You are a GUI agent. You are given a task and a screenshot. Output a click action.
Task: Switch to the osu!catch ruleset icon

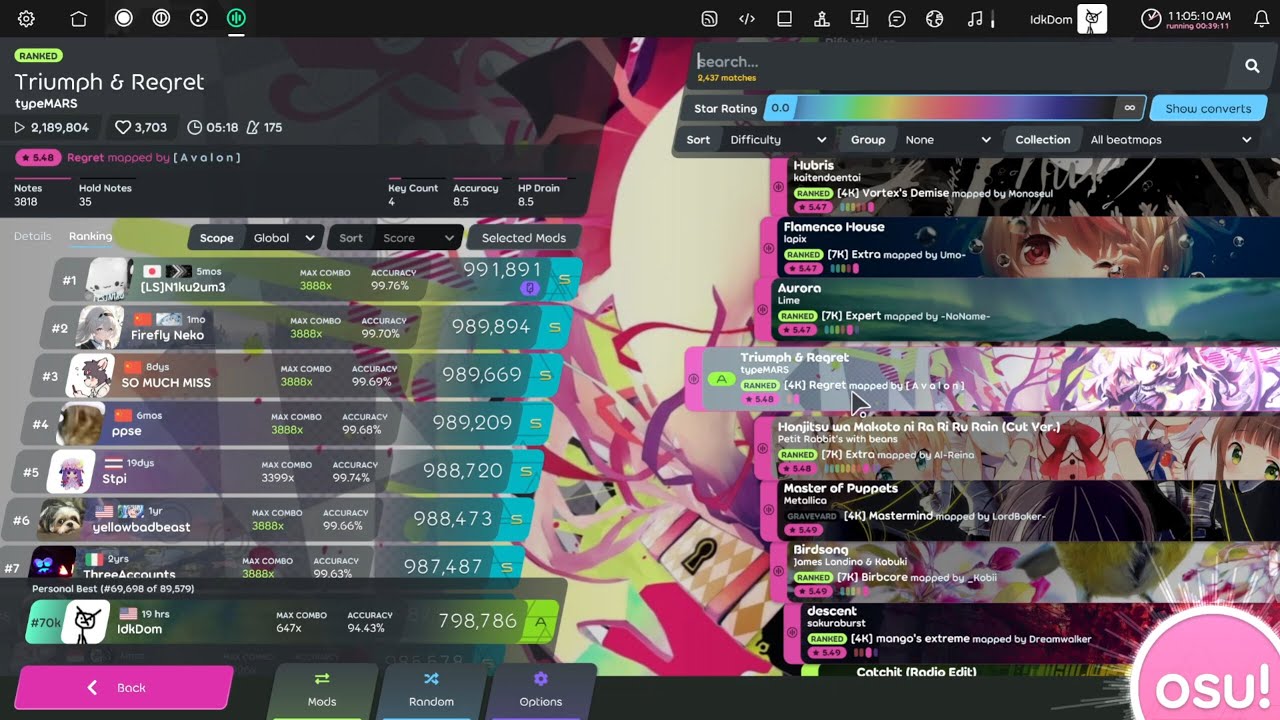[199, 18]
